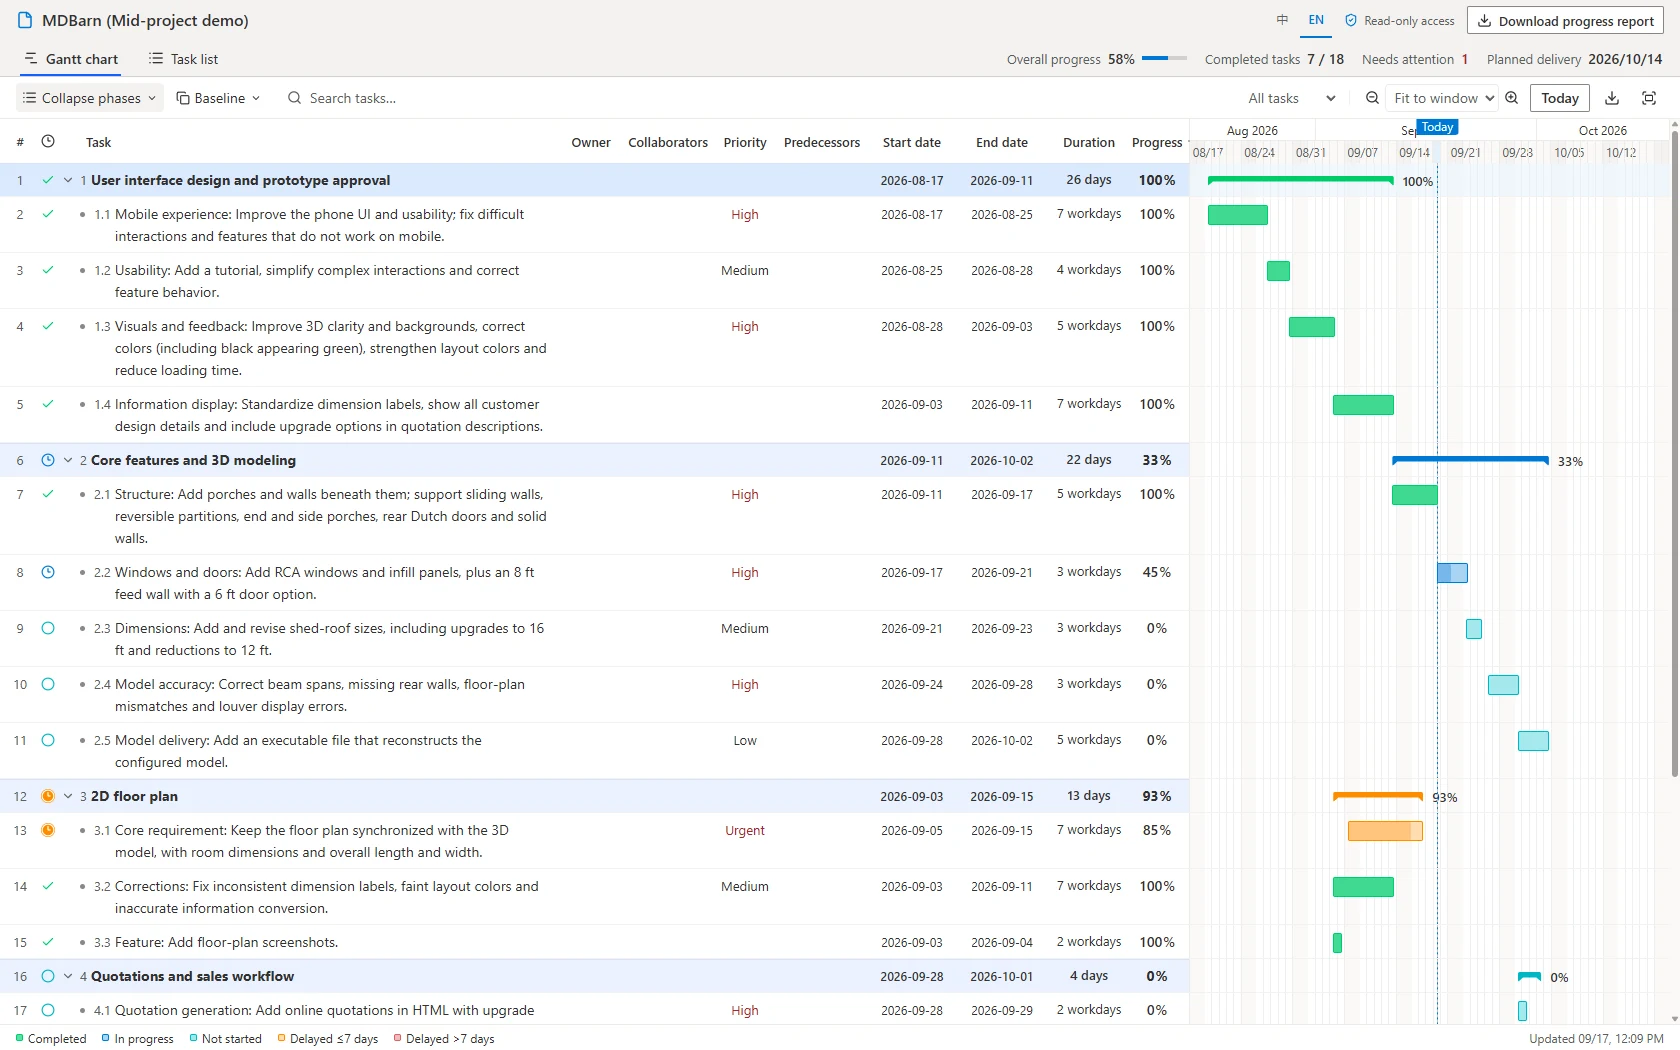The width and height of the screenshot is (1680, 1050).
Task: Click the not-started circle for row 17
Action: 48,1010
